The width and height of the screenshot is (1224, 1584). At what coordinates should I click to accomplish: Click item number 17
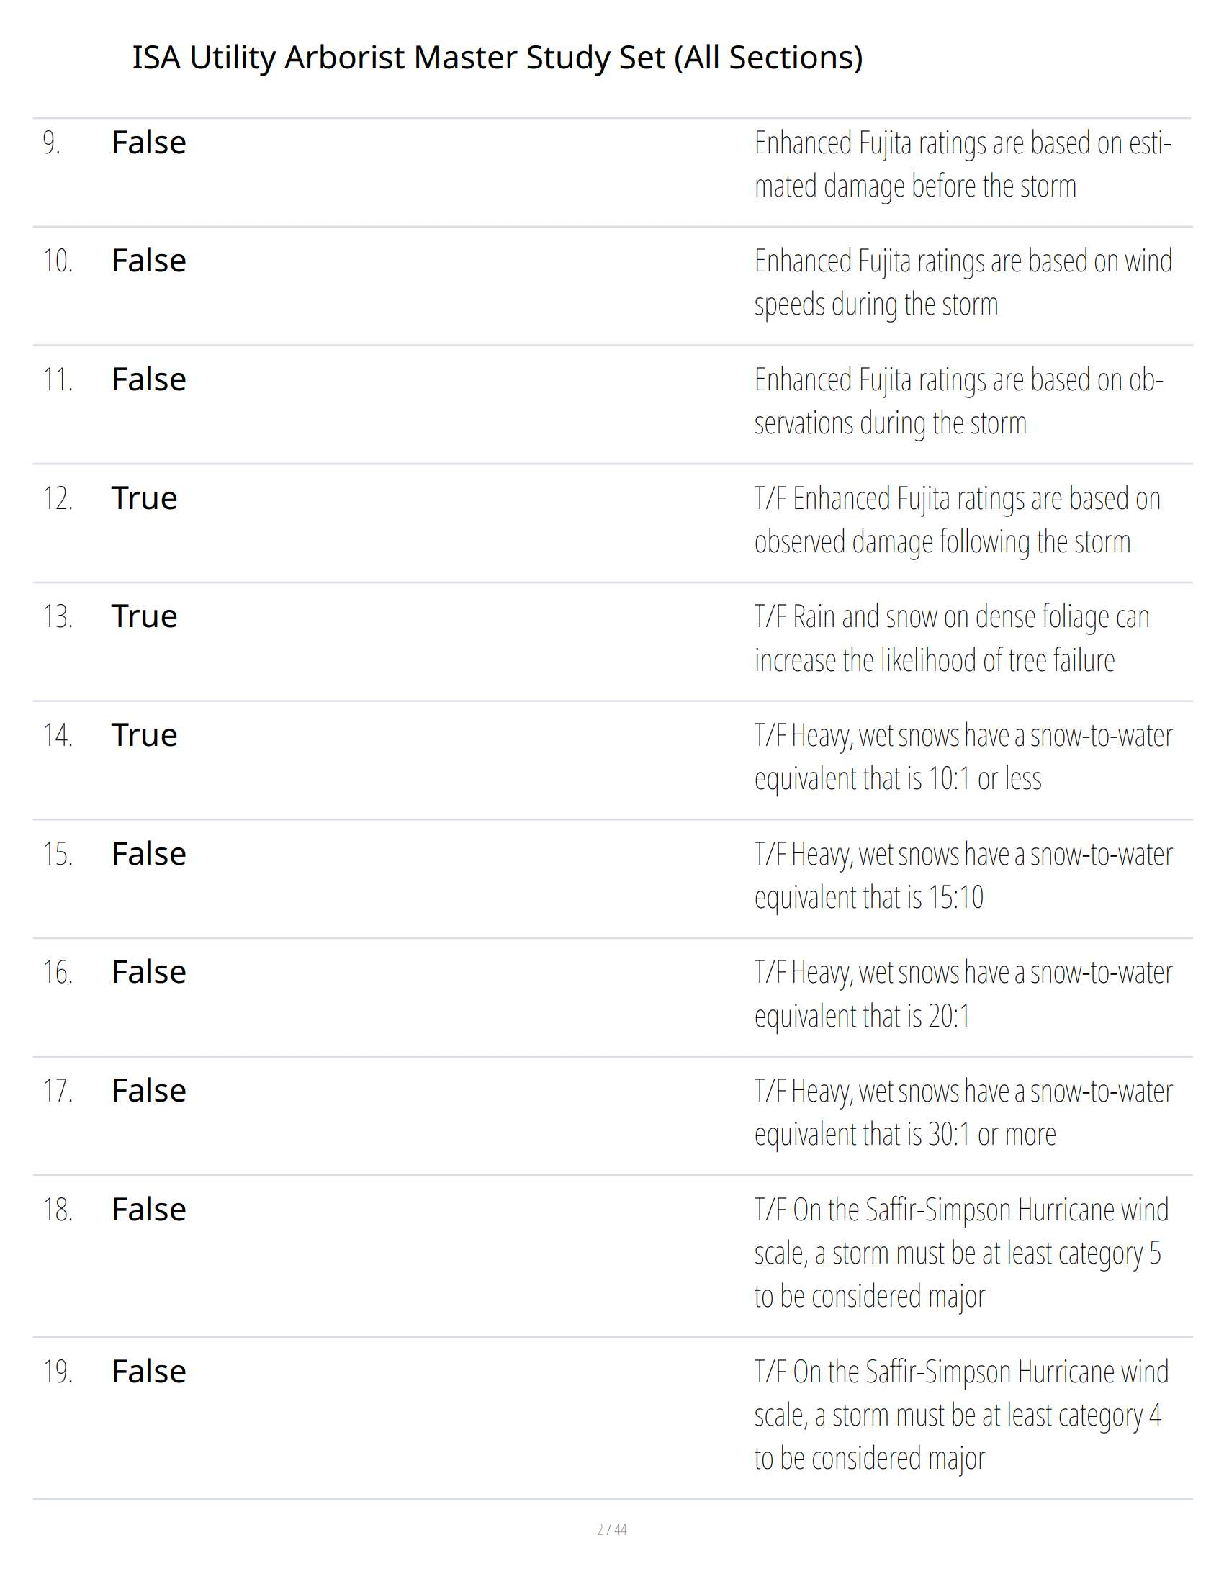click(x=57, y=1091)
